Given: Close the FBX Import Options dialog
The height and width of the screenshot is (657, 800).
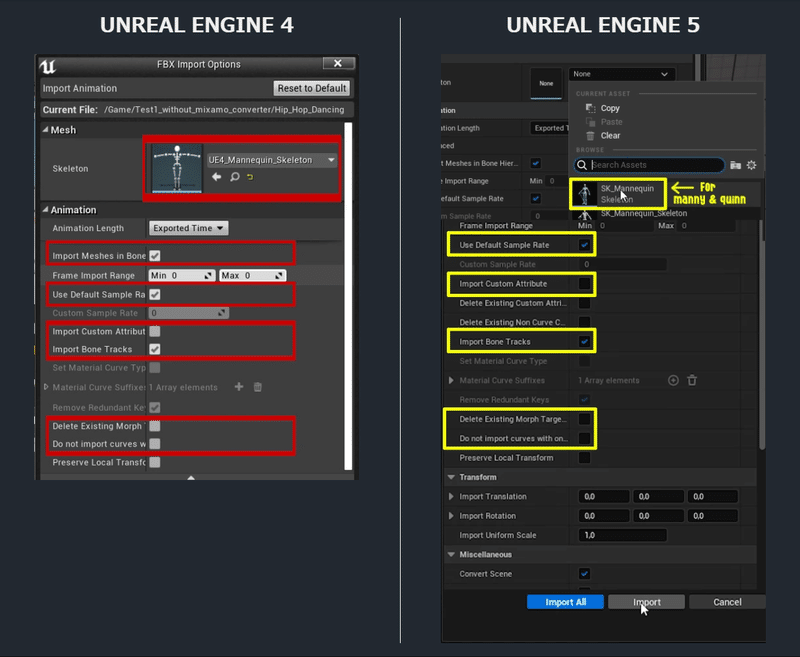Looking at the screenshot, I should pyautogui.click(x=338, y=63).
